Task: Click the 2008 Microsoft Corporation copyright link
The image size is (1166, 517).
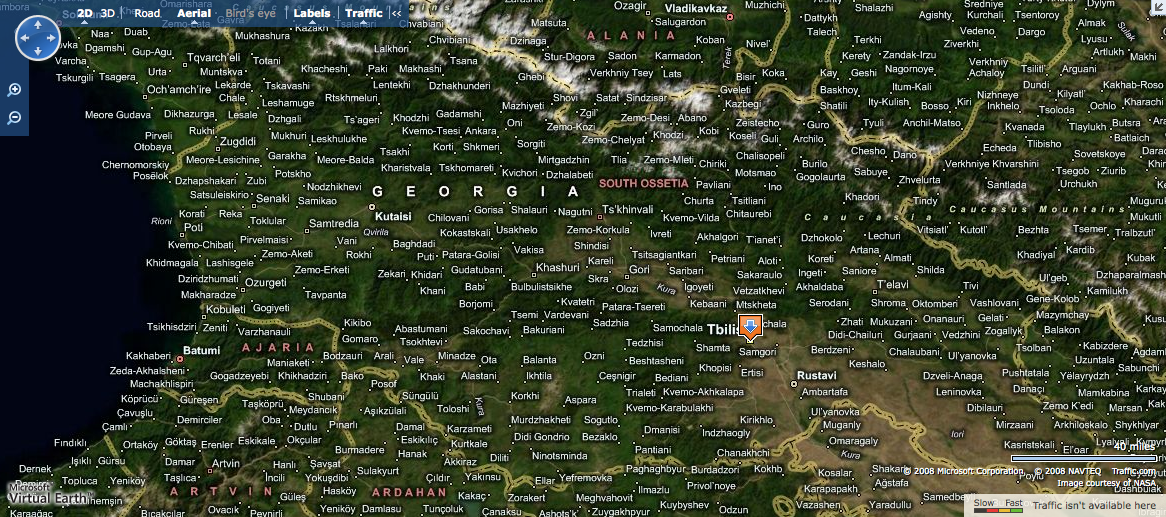Action: coord(963,471)
